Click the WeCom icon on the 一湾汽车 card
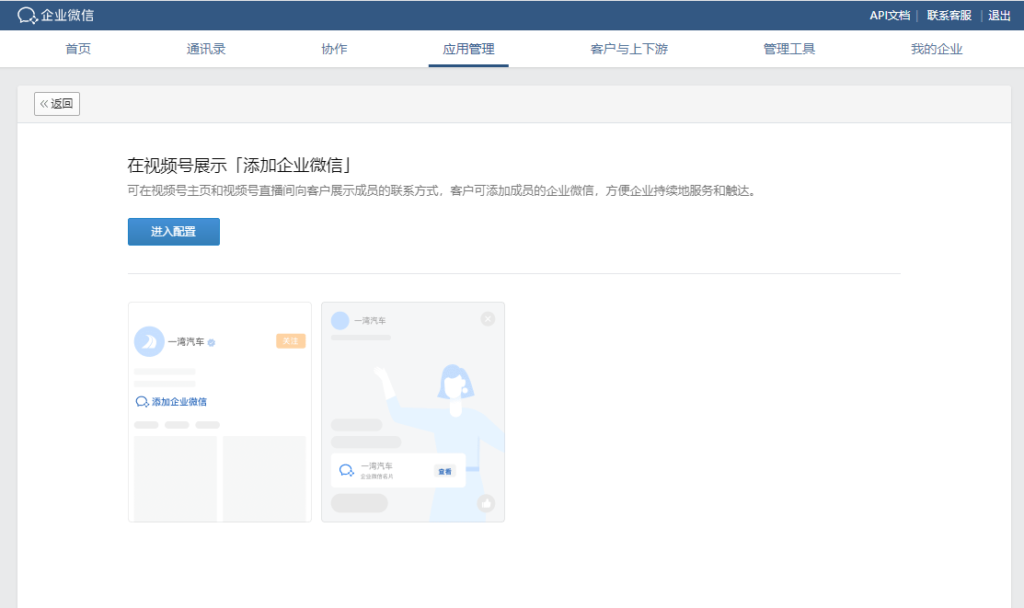The width and height of the screenshot is (1024, 608). click(346, 470)
